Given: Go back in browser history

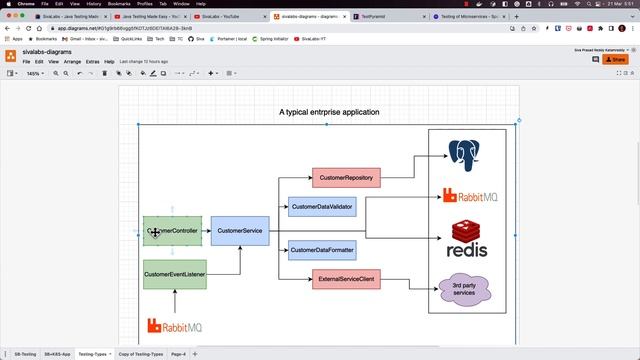Looking at the screenshot, I should pyautogui.click(x=7, y=28).
